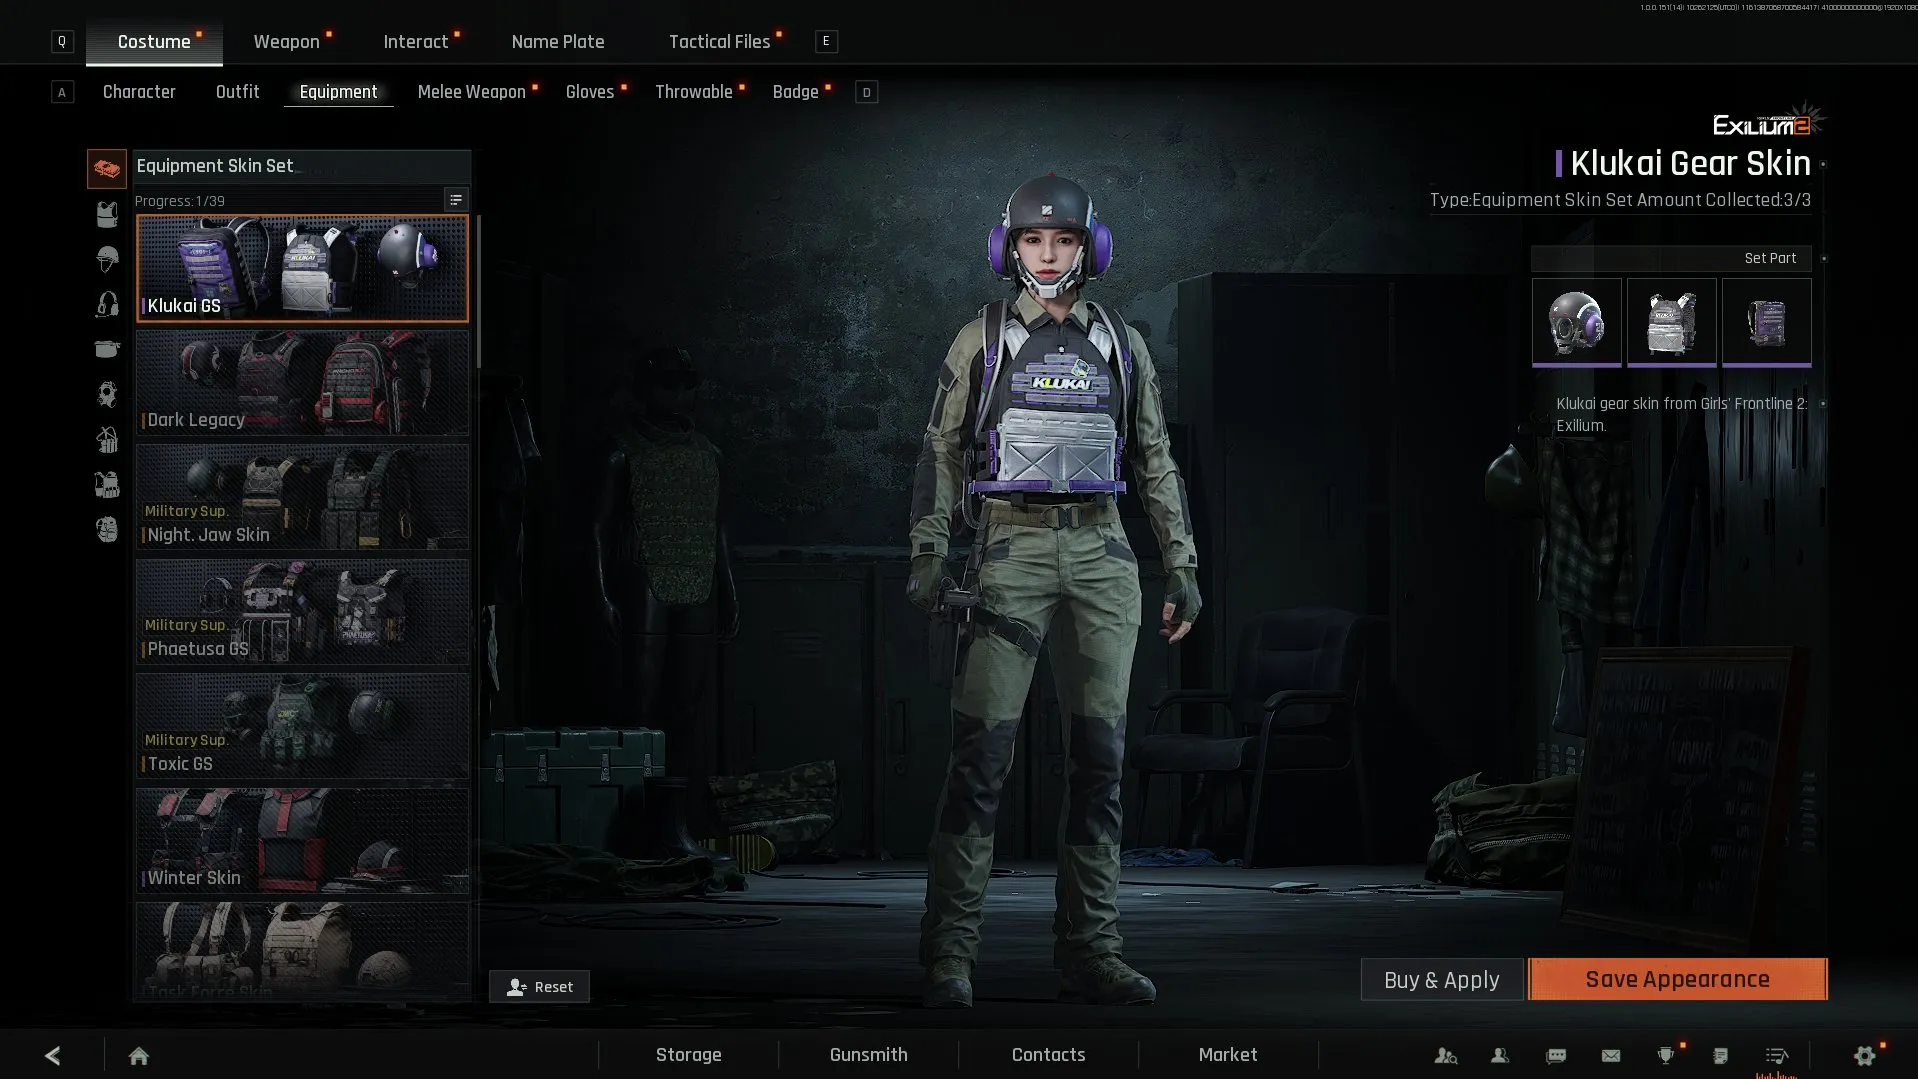Open the skin set list filter menu
The height and width of the screenshot is (1079, 1918).
[456, 200]
